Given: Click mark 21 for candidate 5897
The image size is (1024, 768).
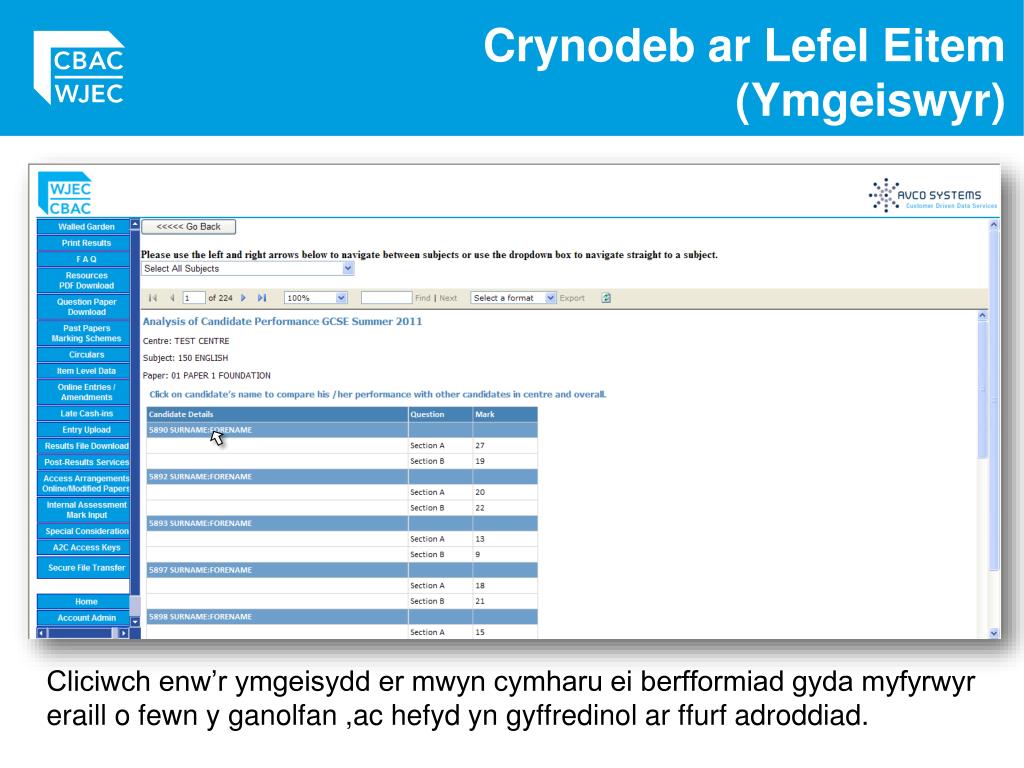Looking at the screenshot, I should pos(480,601).
